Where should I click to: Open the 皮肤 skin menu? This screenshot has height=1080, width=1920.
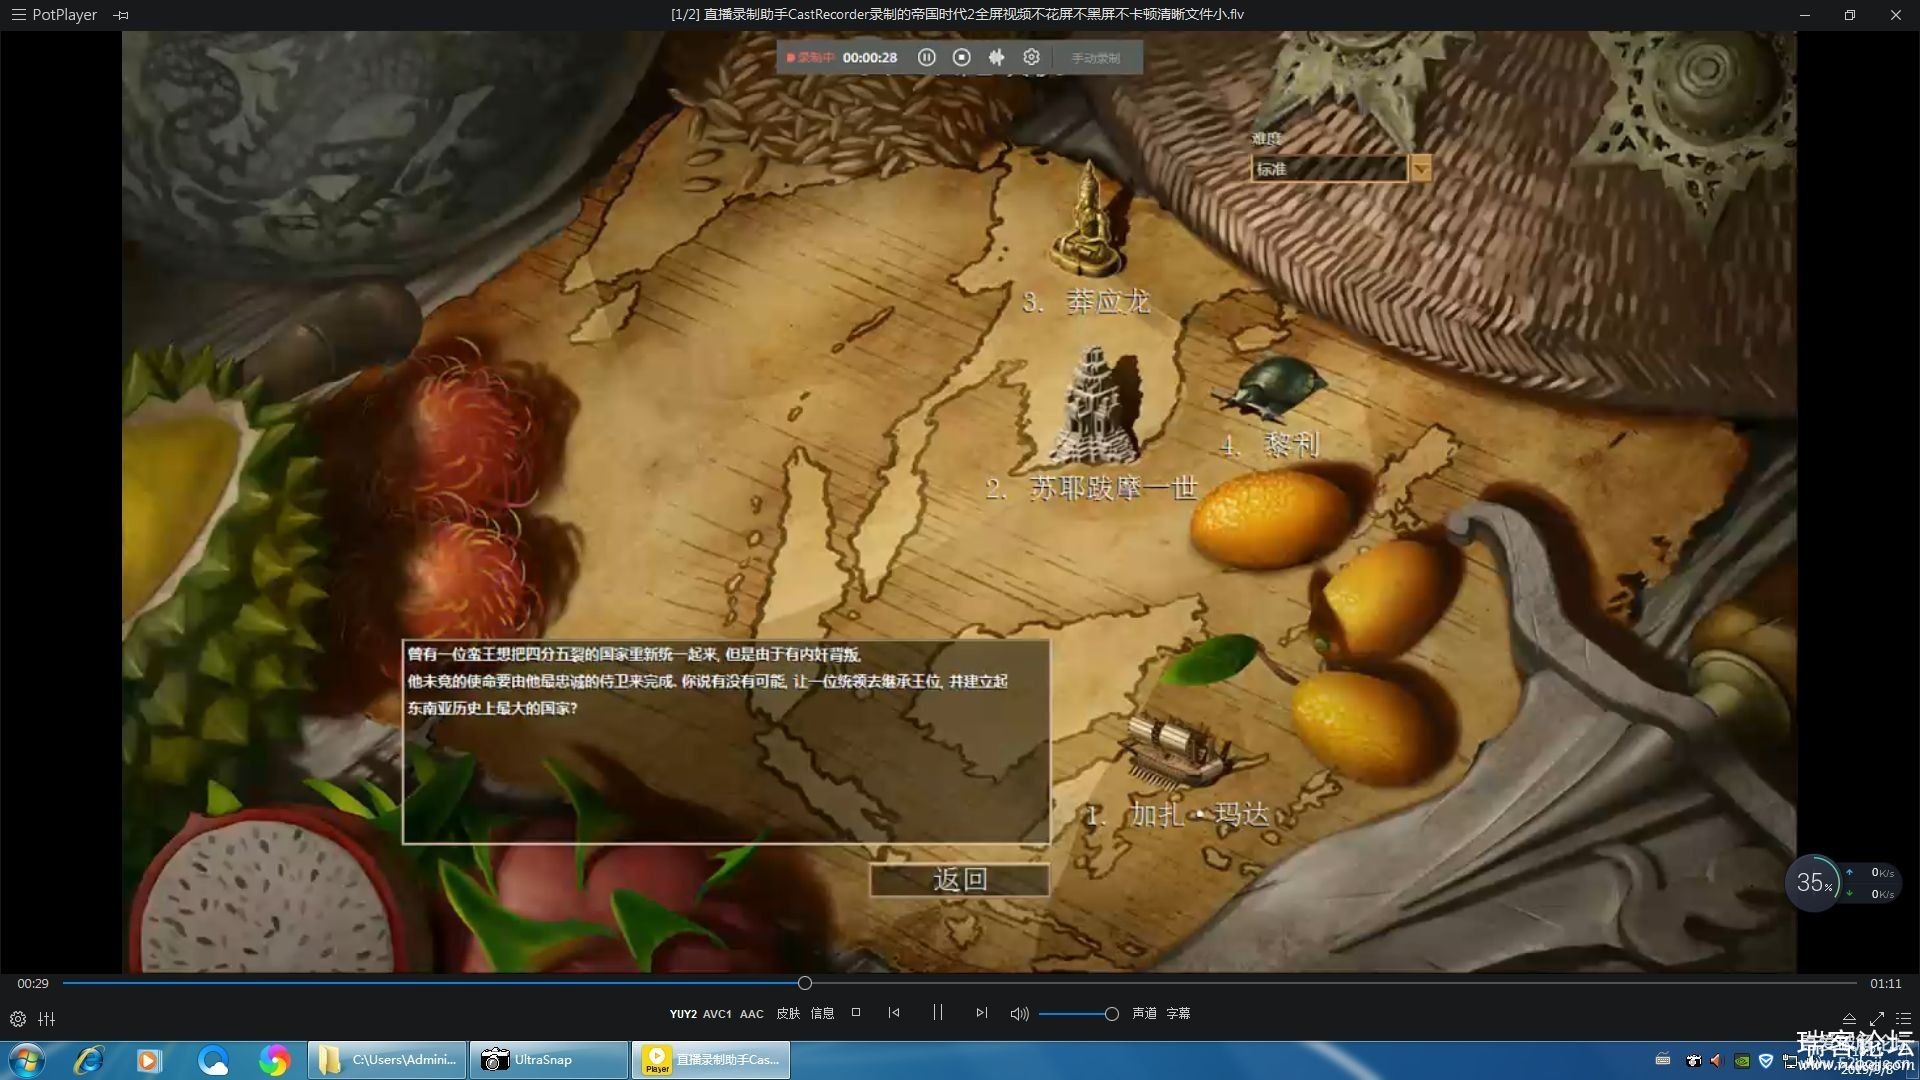coord(788,1014)
